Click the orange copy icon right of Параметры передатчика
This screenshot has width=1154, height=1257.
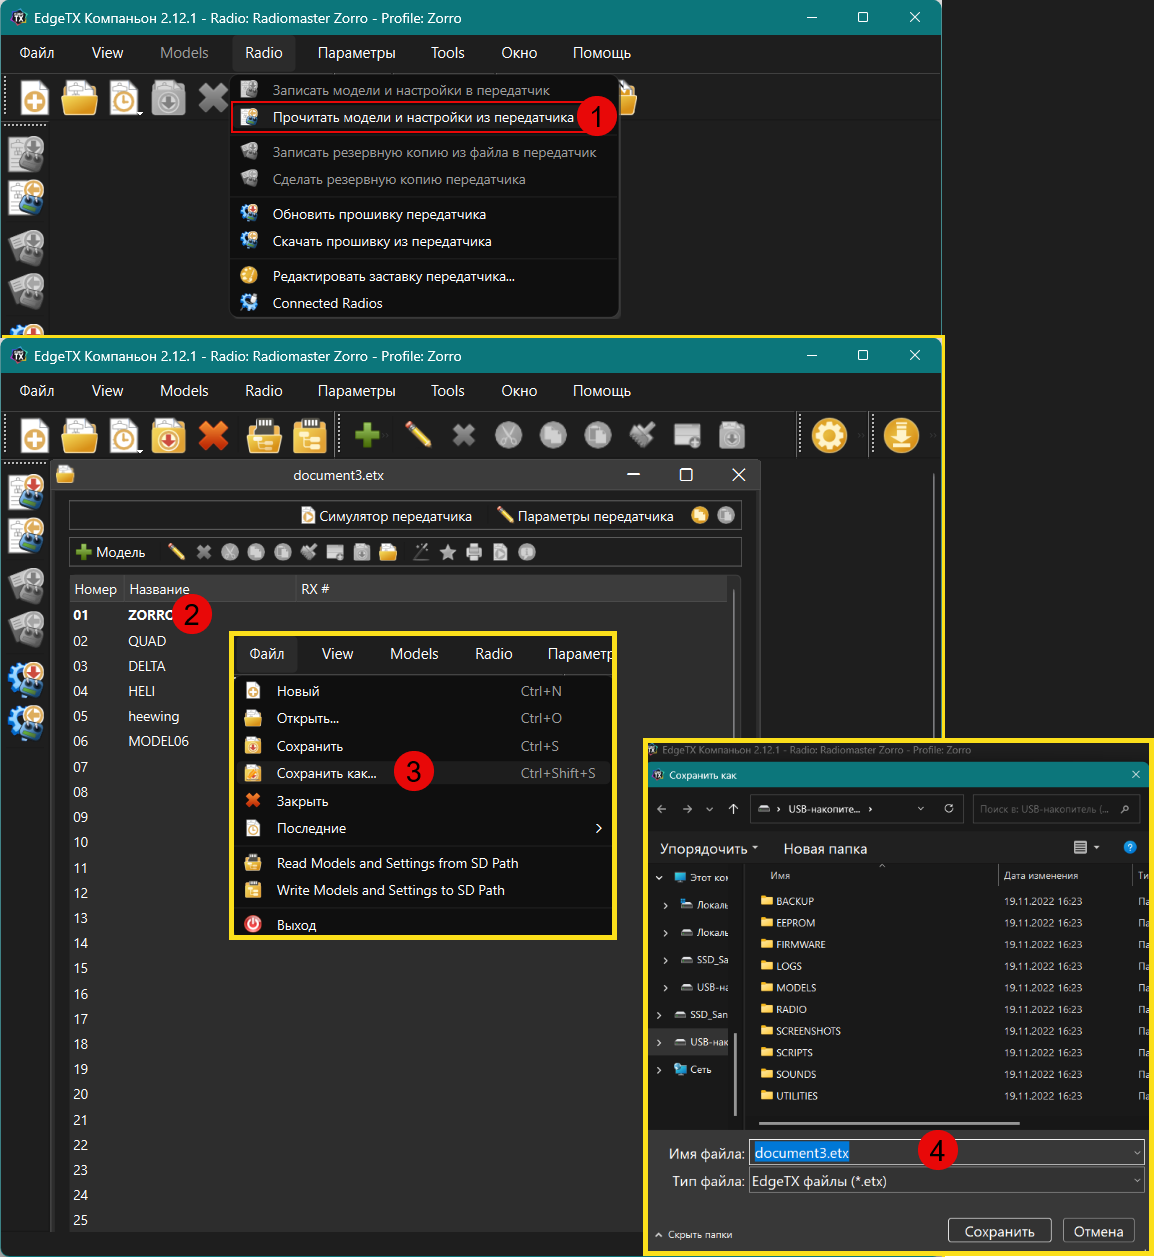click(x=700, y=515)
